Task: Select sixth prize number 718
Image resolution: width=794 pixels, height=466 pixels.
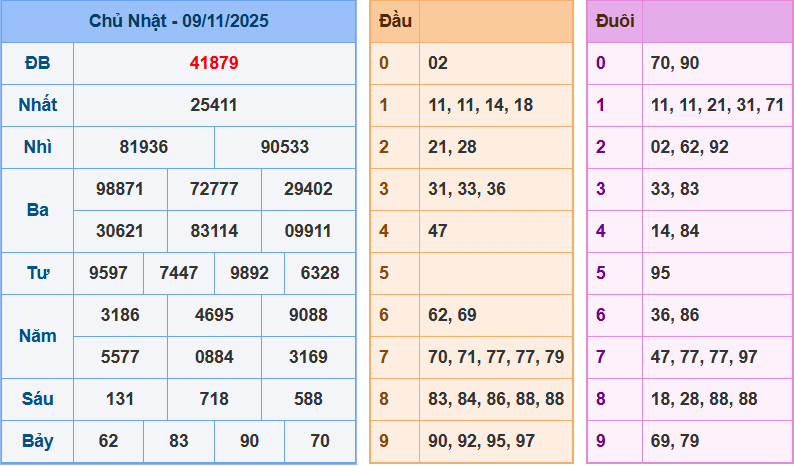Action: pos(214,399)
